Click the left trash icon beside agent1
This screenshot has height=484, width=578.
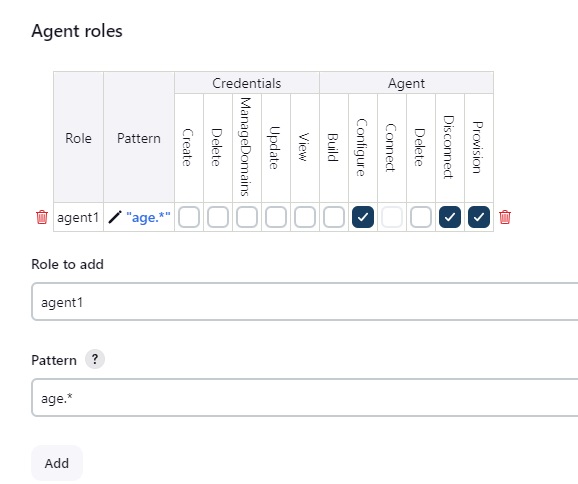coord(42,217)
